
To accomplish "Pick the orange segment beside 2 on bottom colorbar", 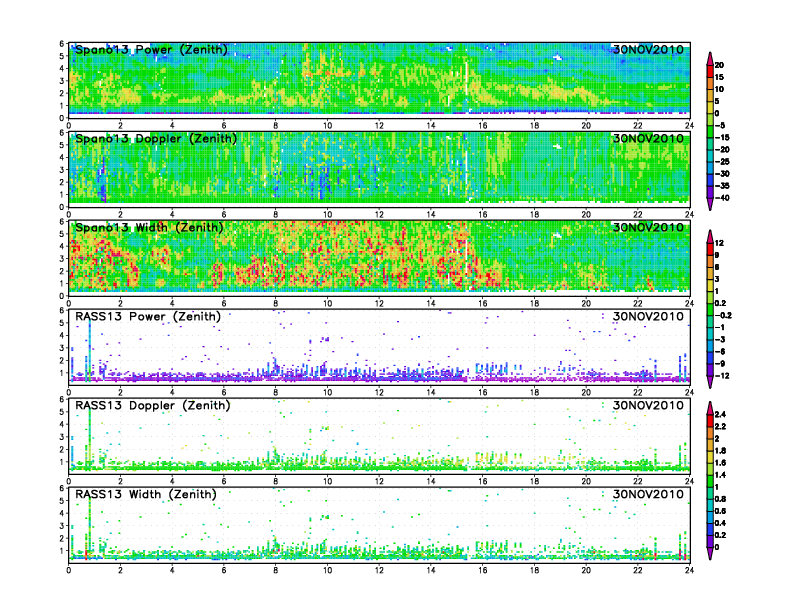I will tap(710, 433).
